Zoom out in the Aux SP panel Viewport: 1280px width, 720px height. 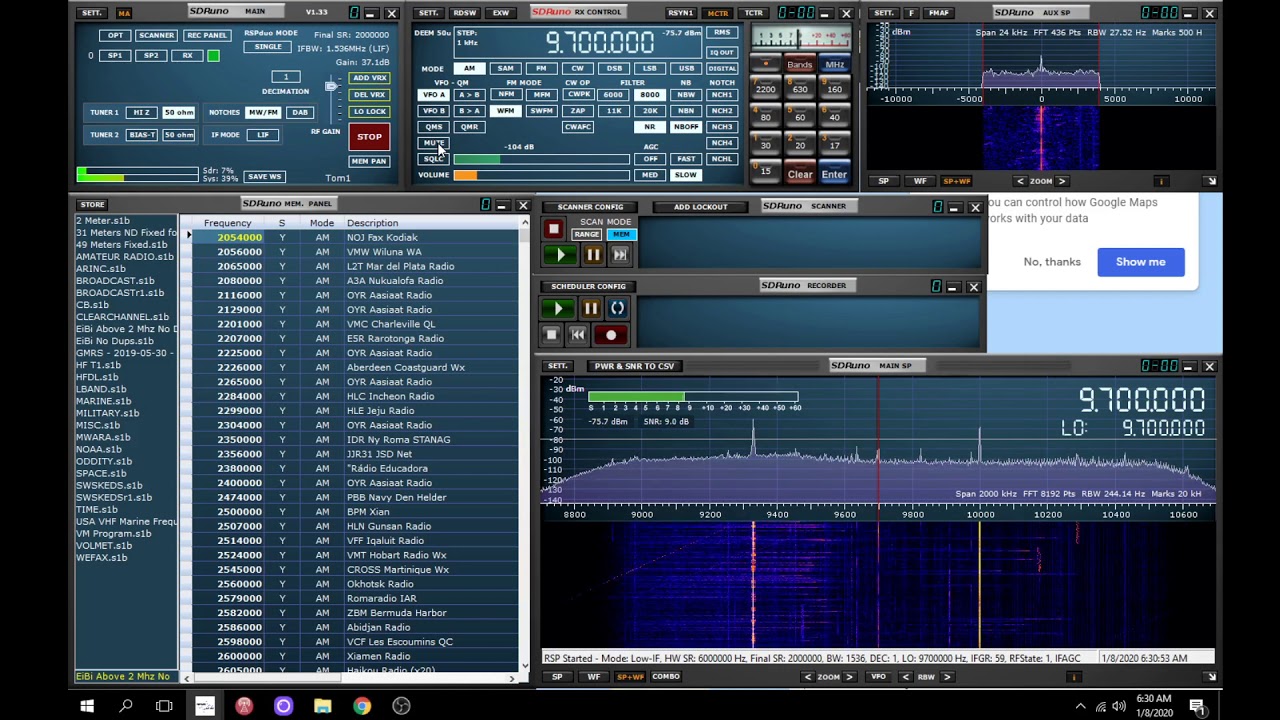(x=1020, y=181)
